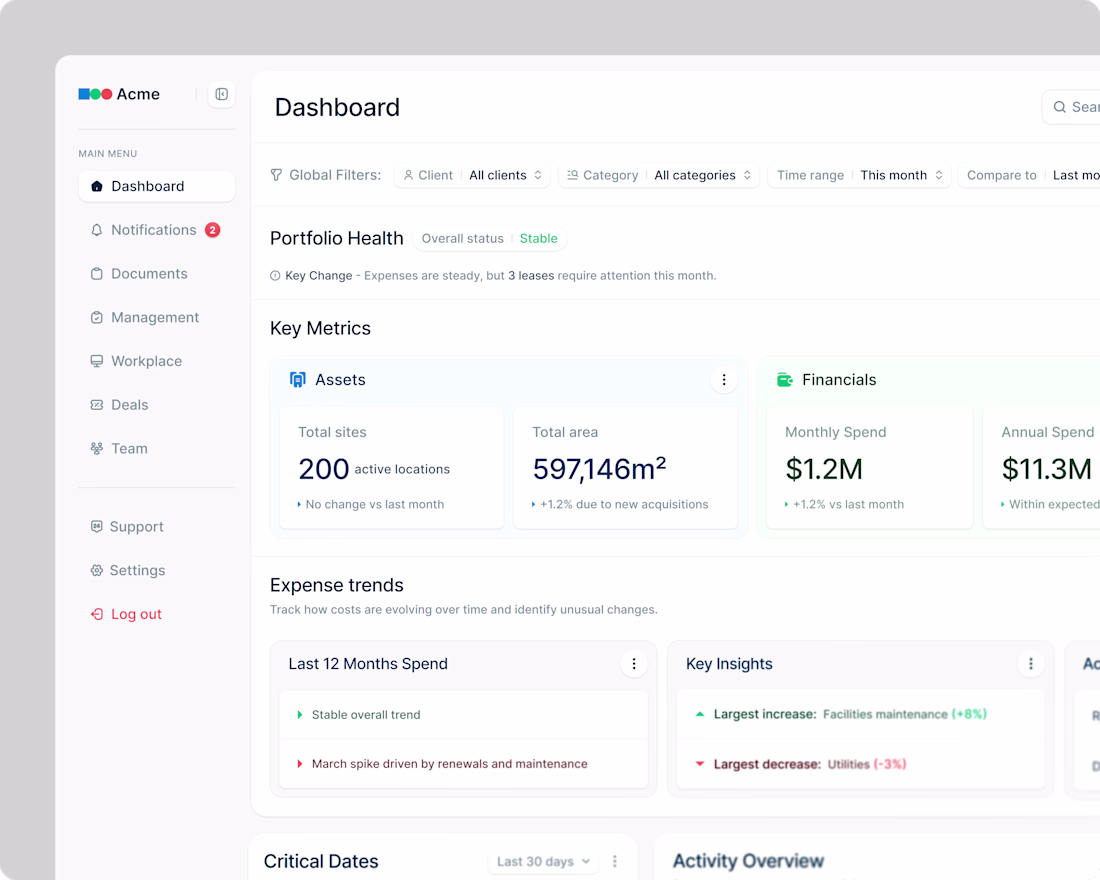Open Management menu item
The height and width of the screenshot is (880, 1100).
tap(156, 317)
